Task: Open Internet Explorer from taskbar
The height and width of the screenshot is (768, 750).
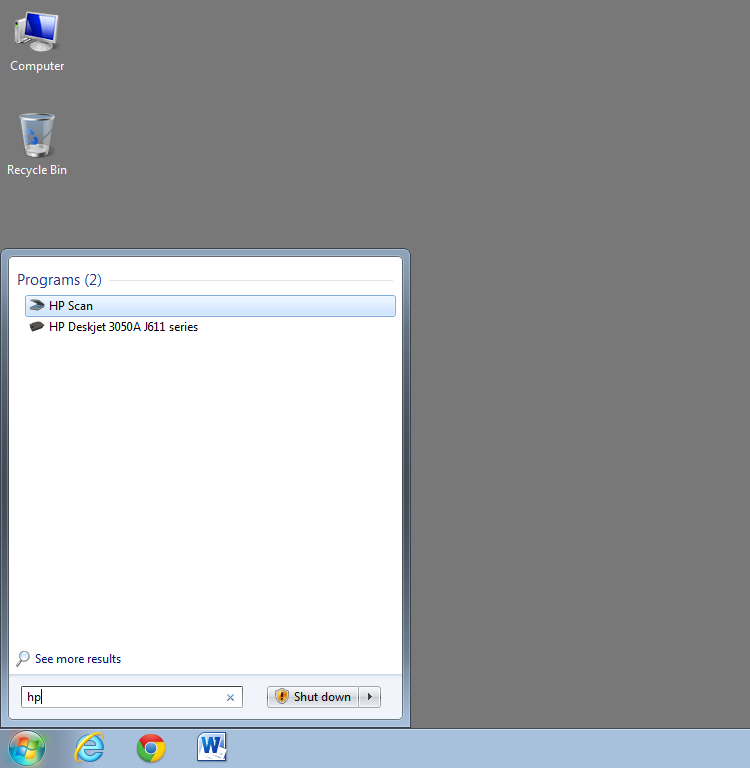Action: tap(89, 748)
